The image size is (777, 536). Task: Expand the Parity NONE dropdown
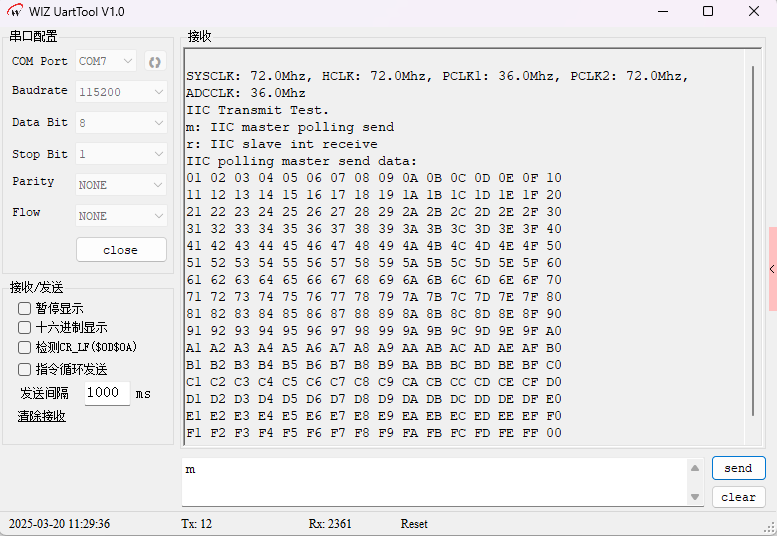(121, 185)
